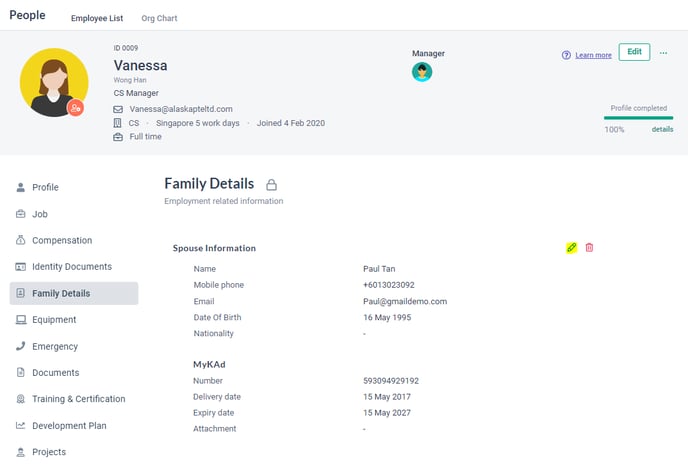The height and width of the screenshot is (466, 688).
Task: Click the Profile completed progress bar
Action: coord(638,118)
